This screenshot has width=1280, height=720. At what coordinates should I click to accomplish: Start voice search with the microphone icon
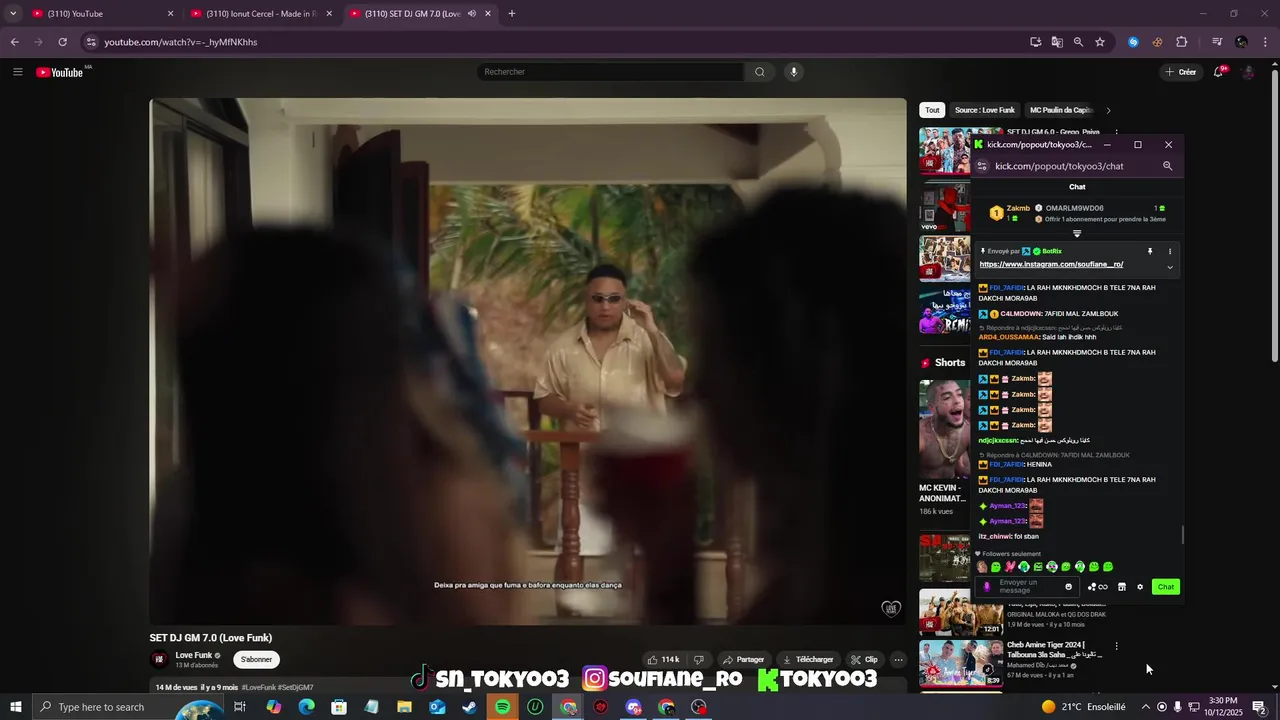pos(794,72)
